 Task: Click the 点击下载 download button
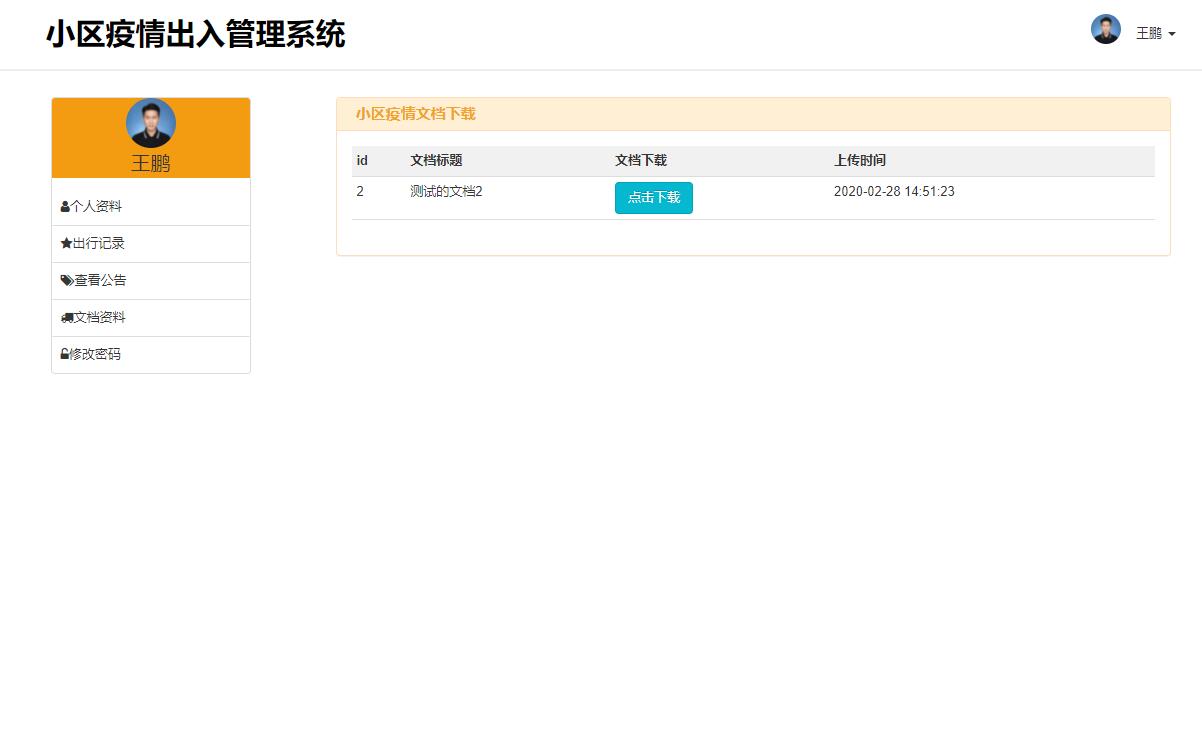[x=653, y=197]
